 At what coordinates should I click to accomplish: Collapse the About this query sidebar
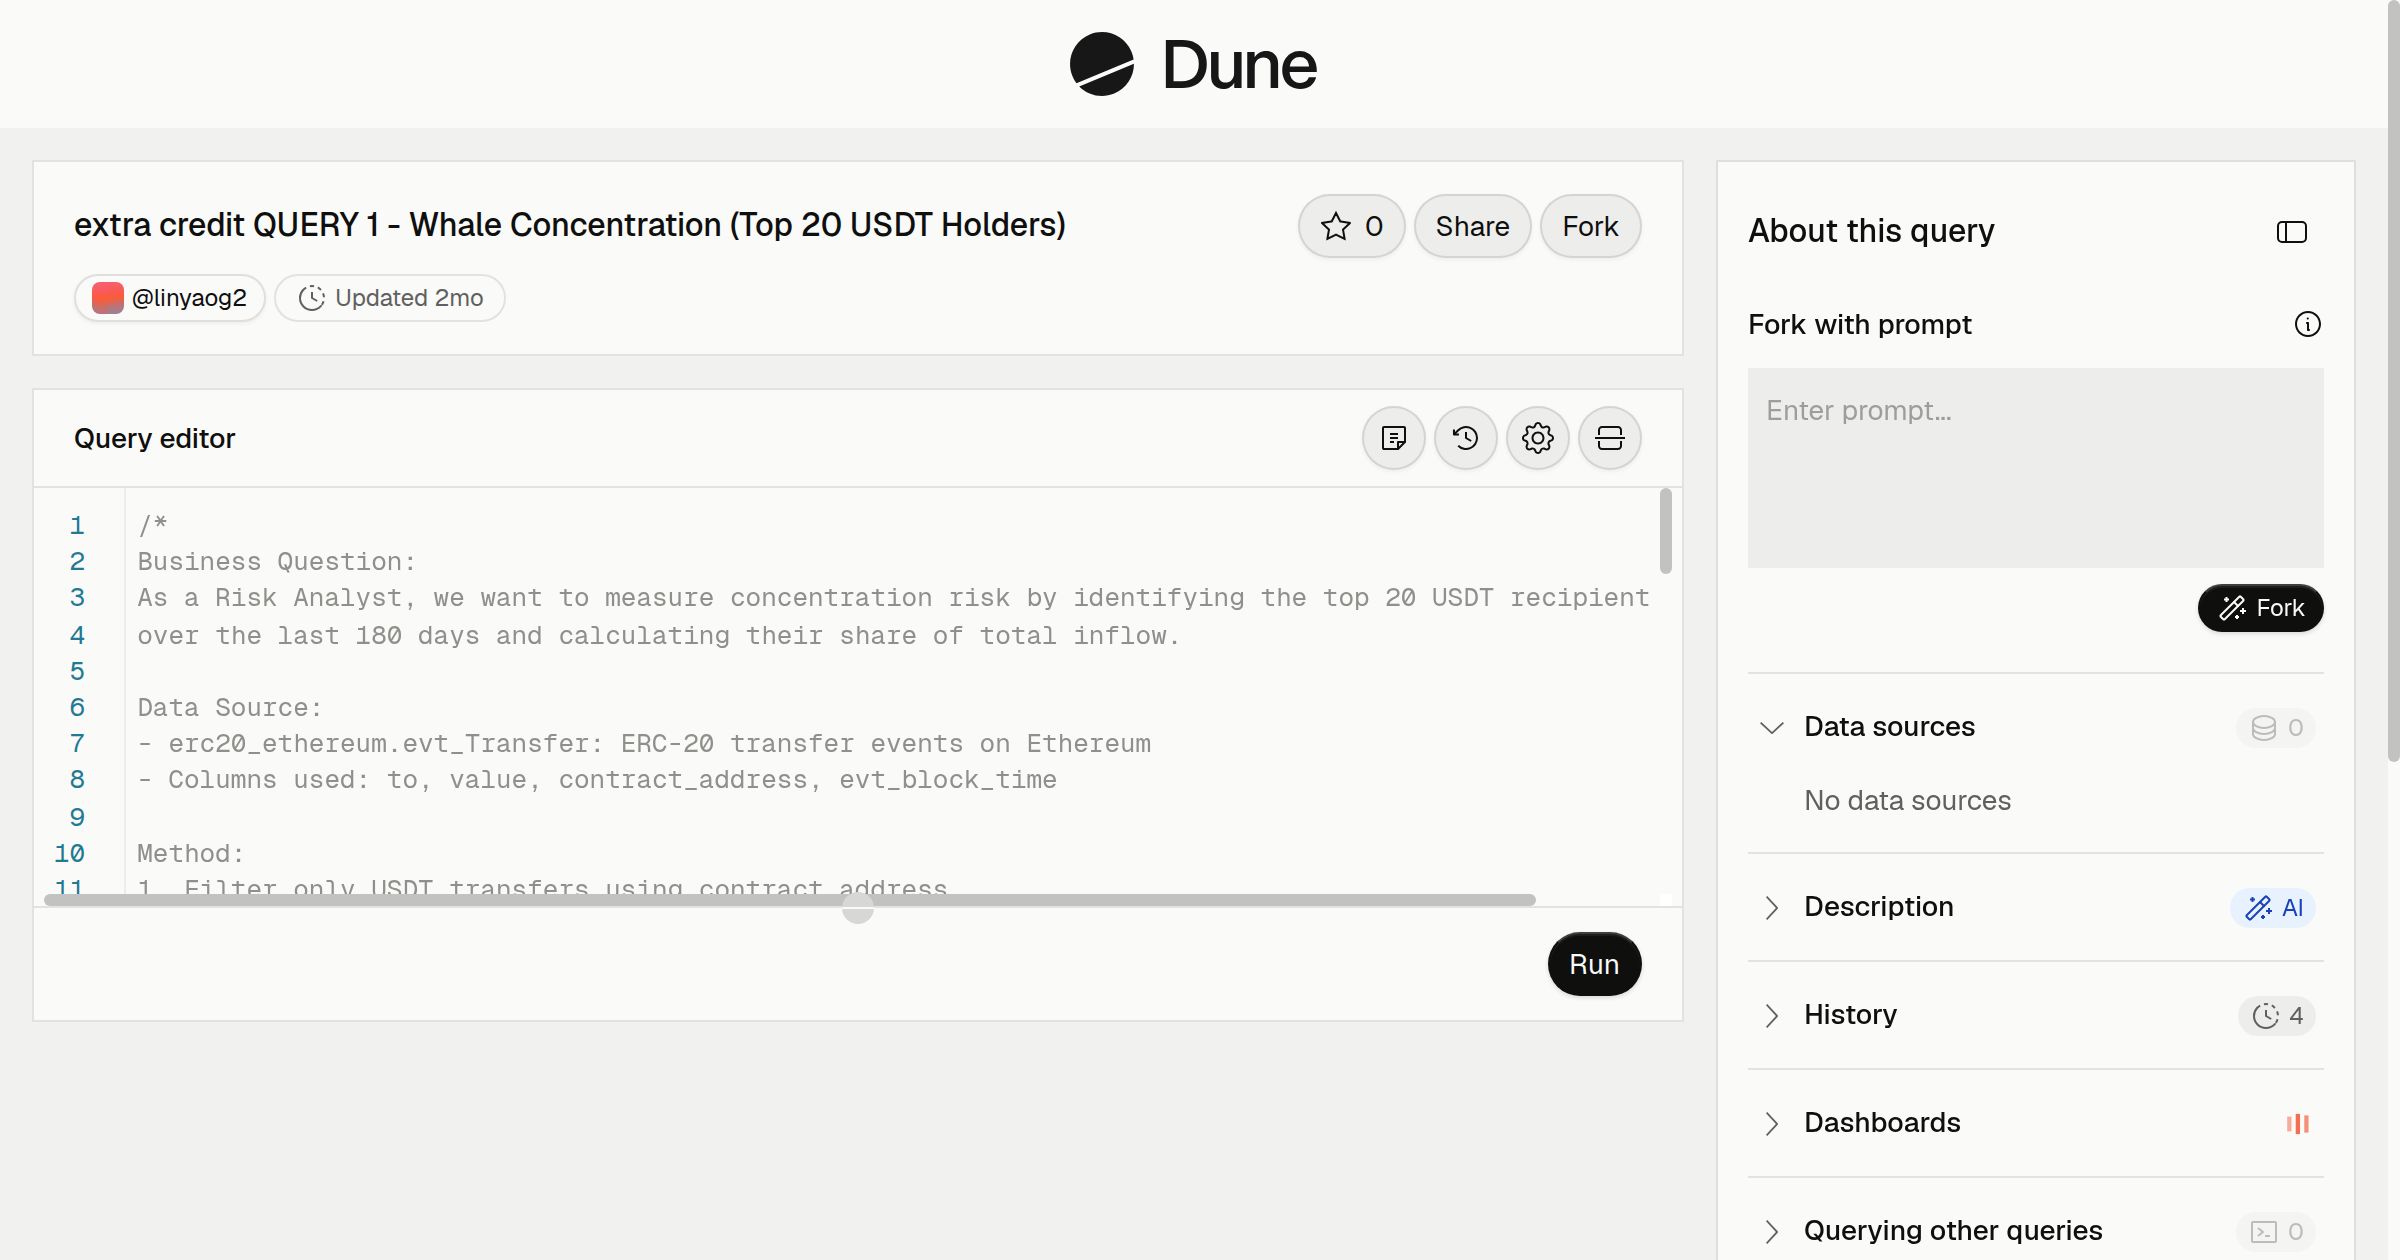[x=2292, y=232]
